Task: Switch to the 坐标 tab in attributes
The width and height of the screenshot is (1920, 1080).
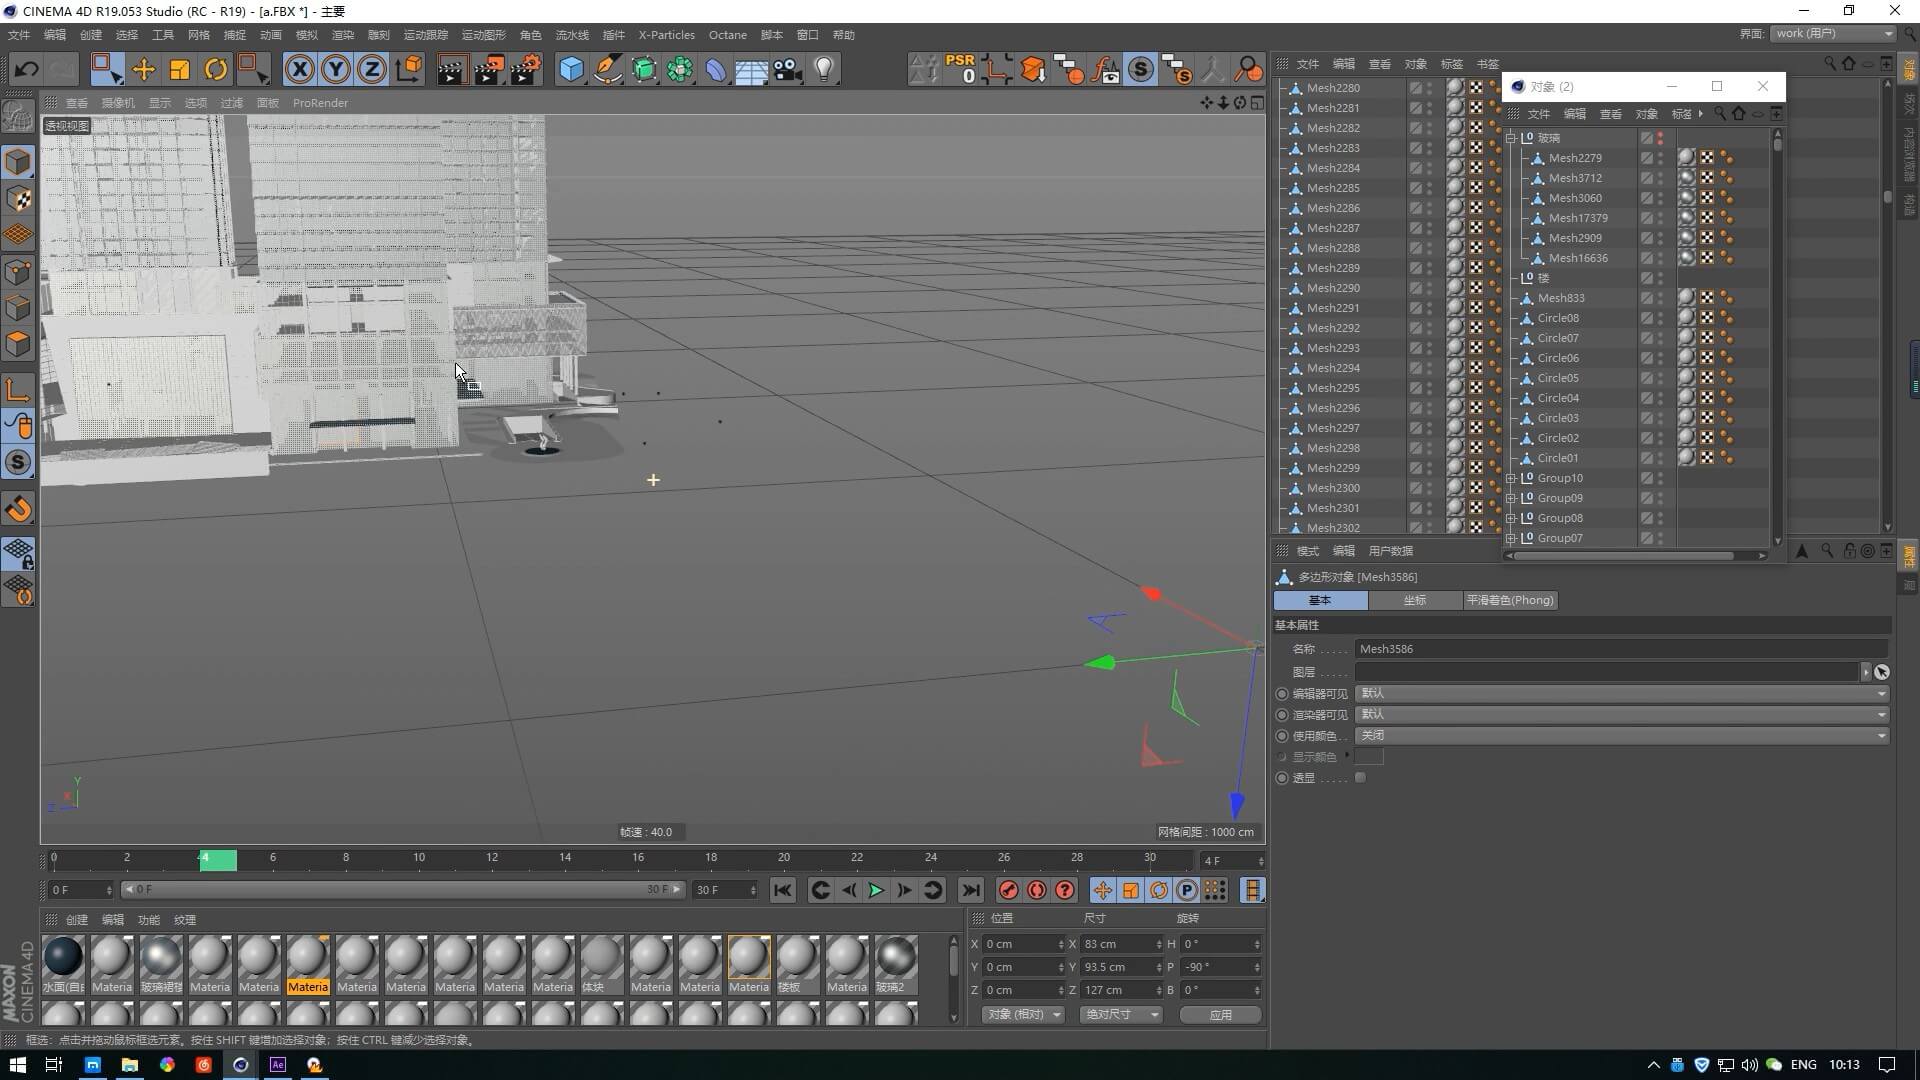Action: [1415, 600]
